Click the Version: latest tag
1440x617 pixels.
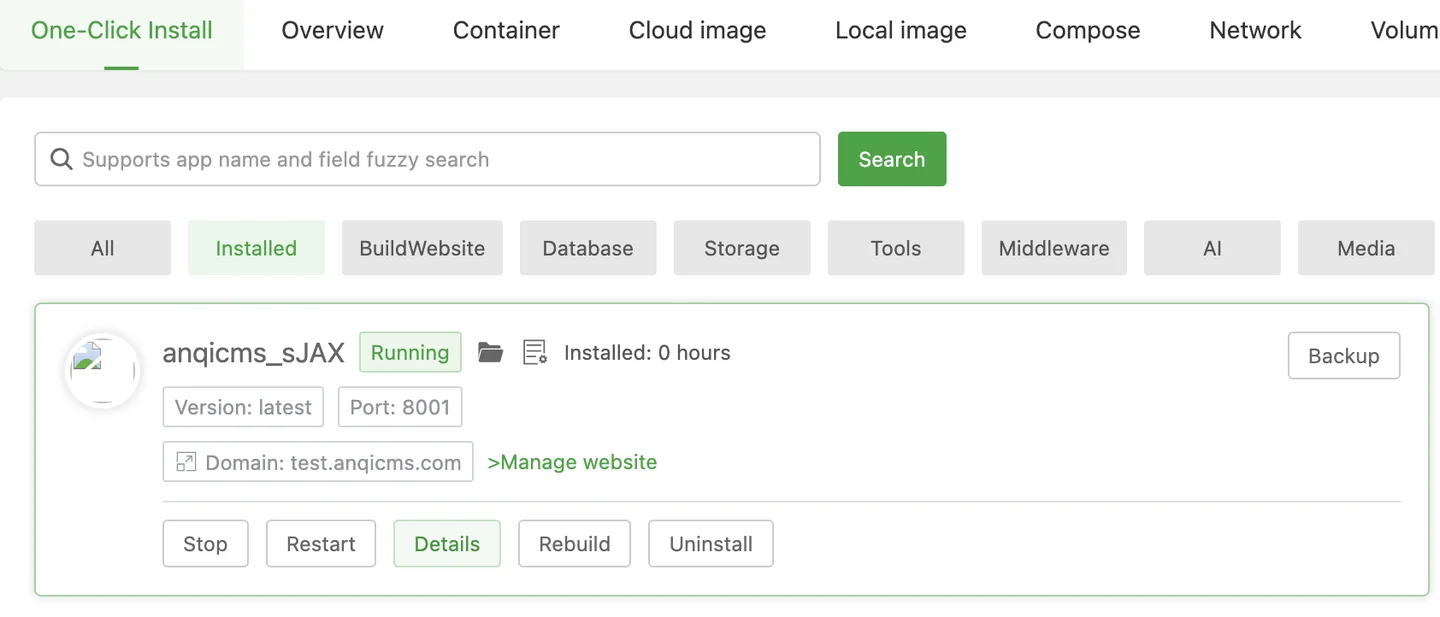(x=243, y=407)
